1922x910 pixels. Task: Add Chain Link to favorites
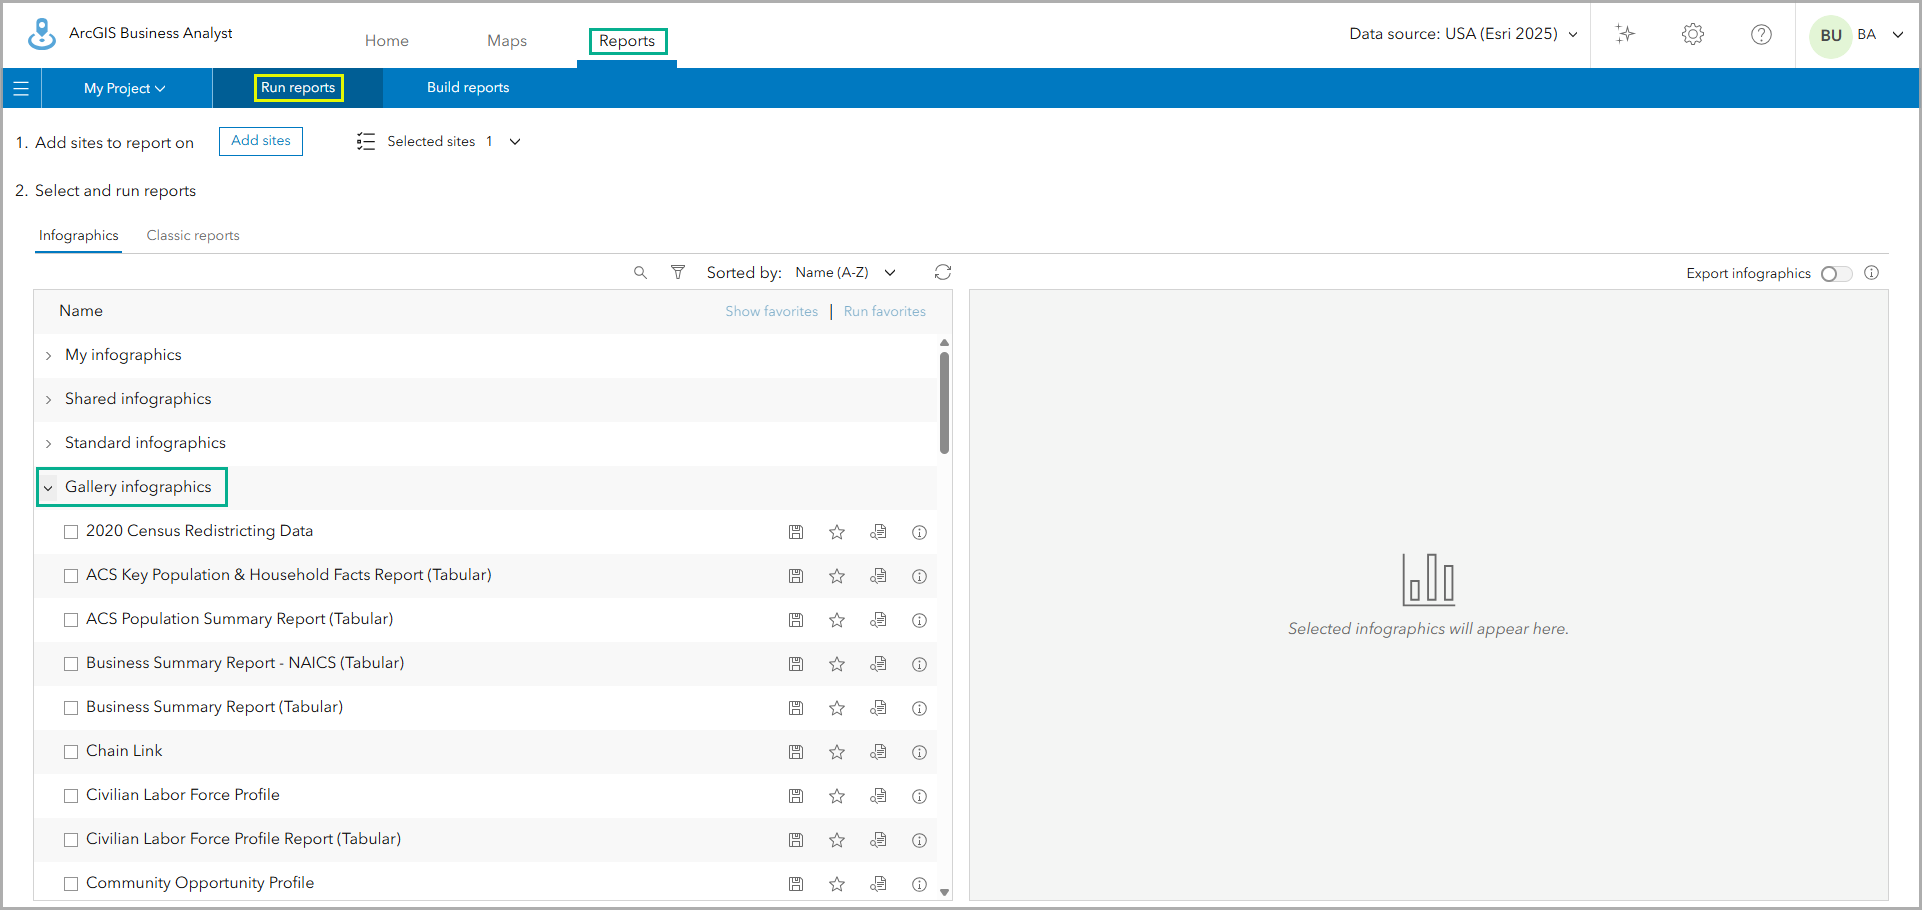tap(837, 752)
